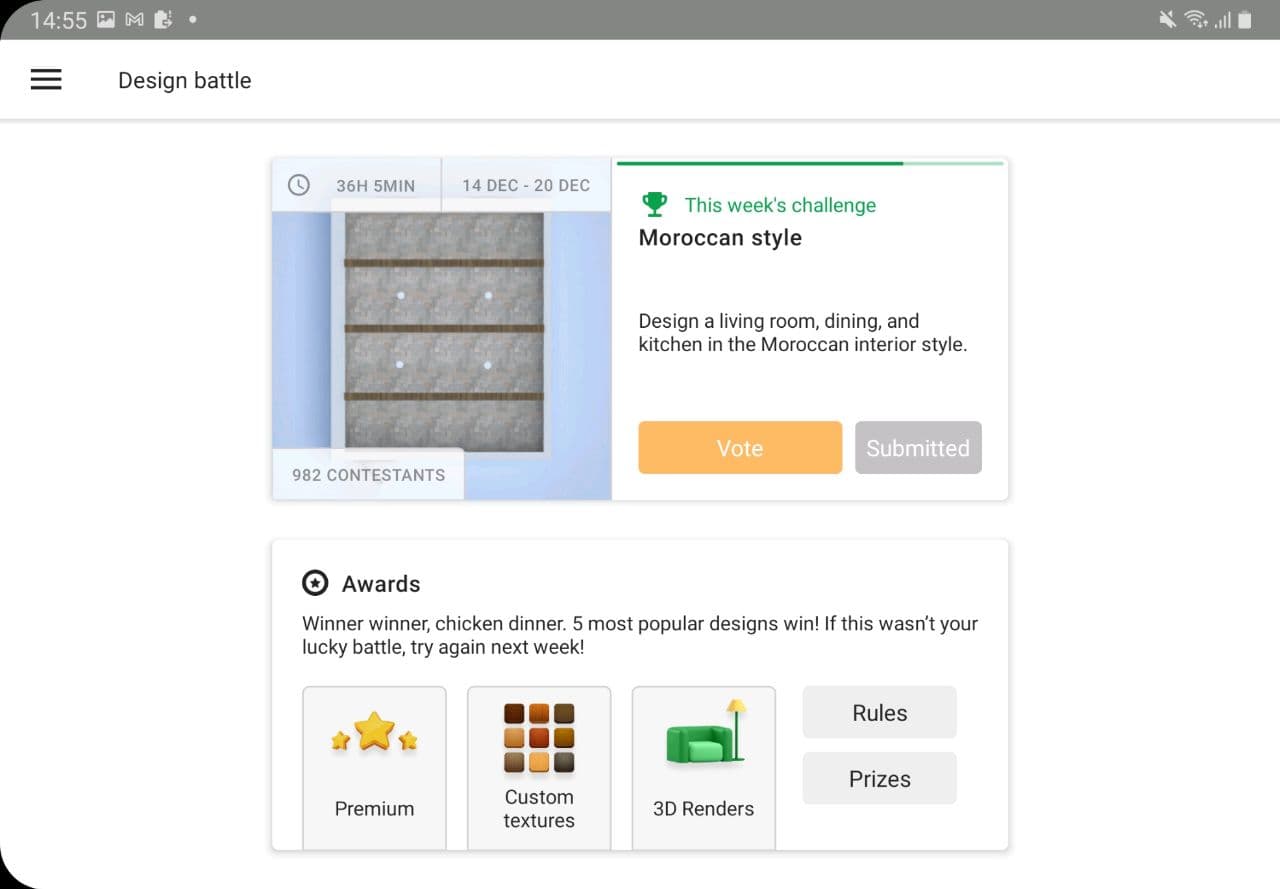Tap the cellular signal bars icon

pyautogui.click(x=1221, y=20)
